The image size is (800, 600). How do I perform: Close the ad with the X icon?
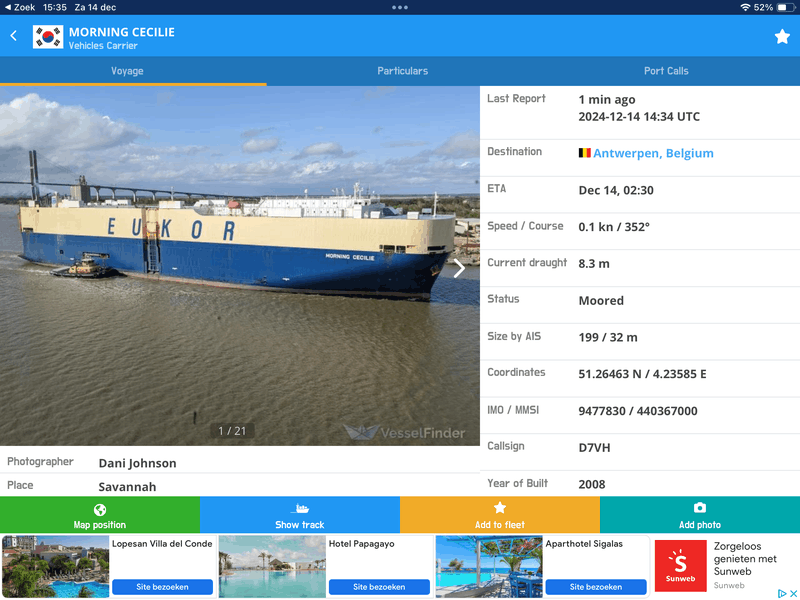coord(794,593)
